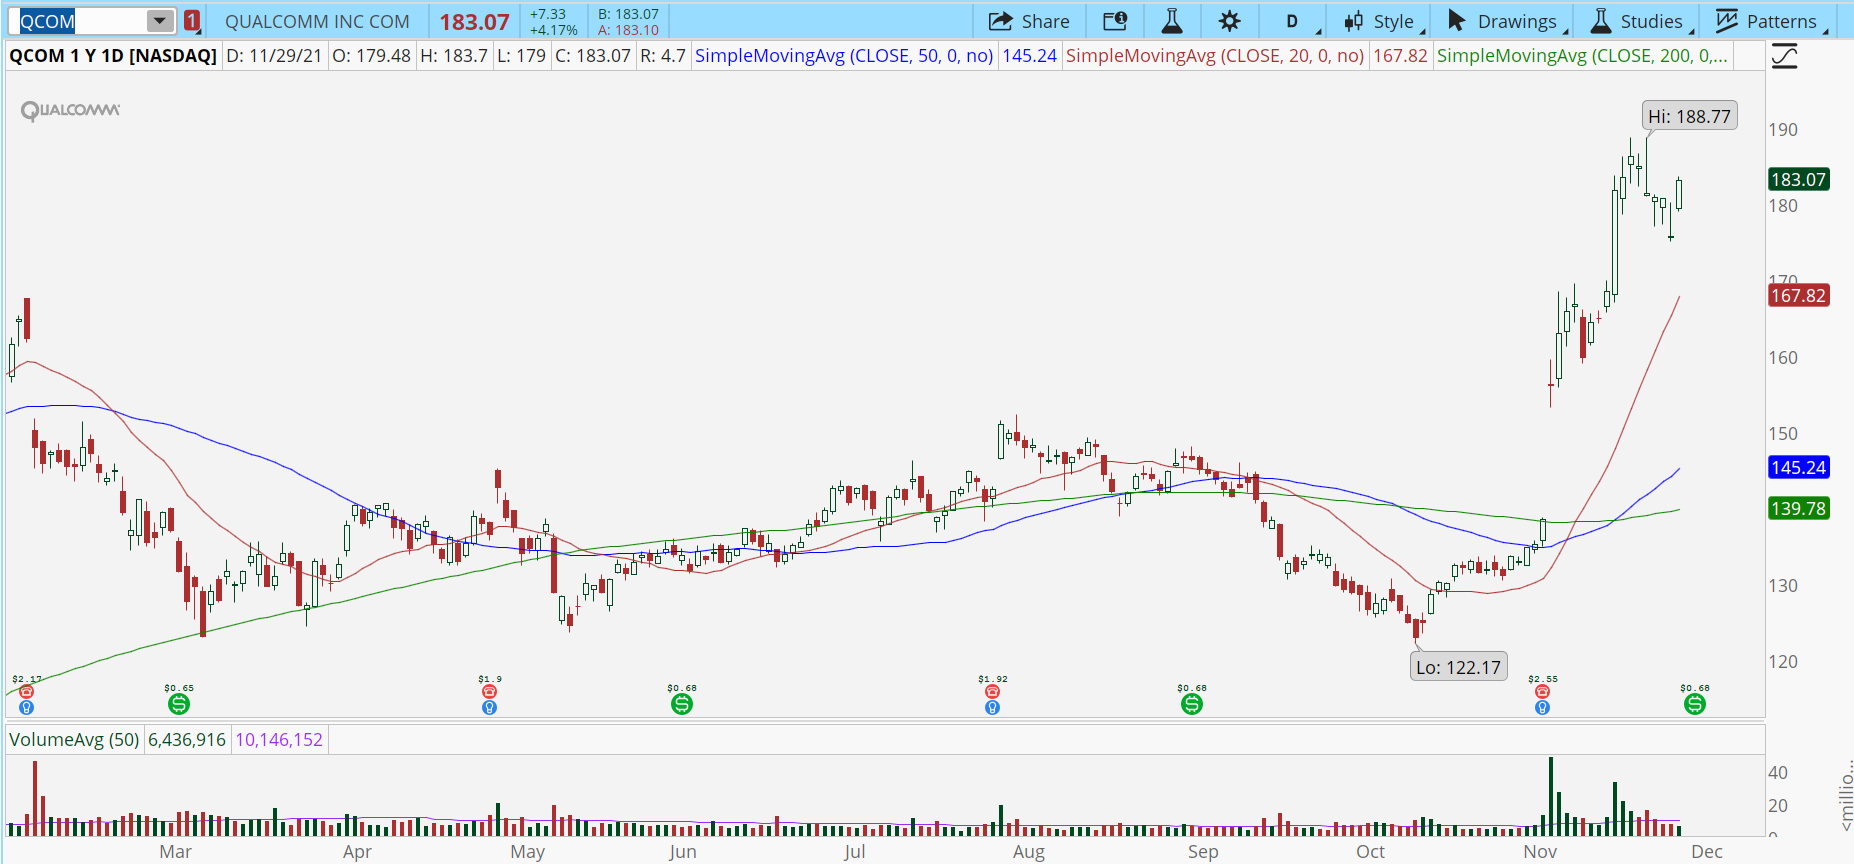Click the Hi: 188.77 price bubble
The width and height of the screenshot is (1854, 864).
click(x=1689, y=116)
